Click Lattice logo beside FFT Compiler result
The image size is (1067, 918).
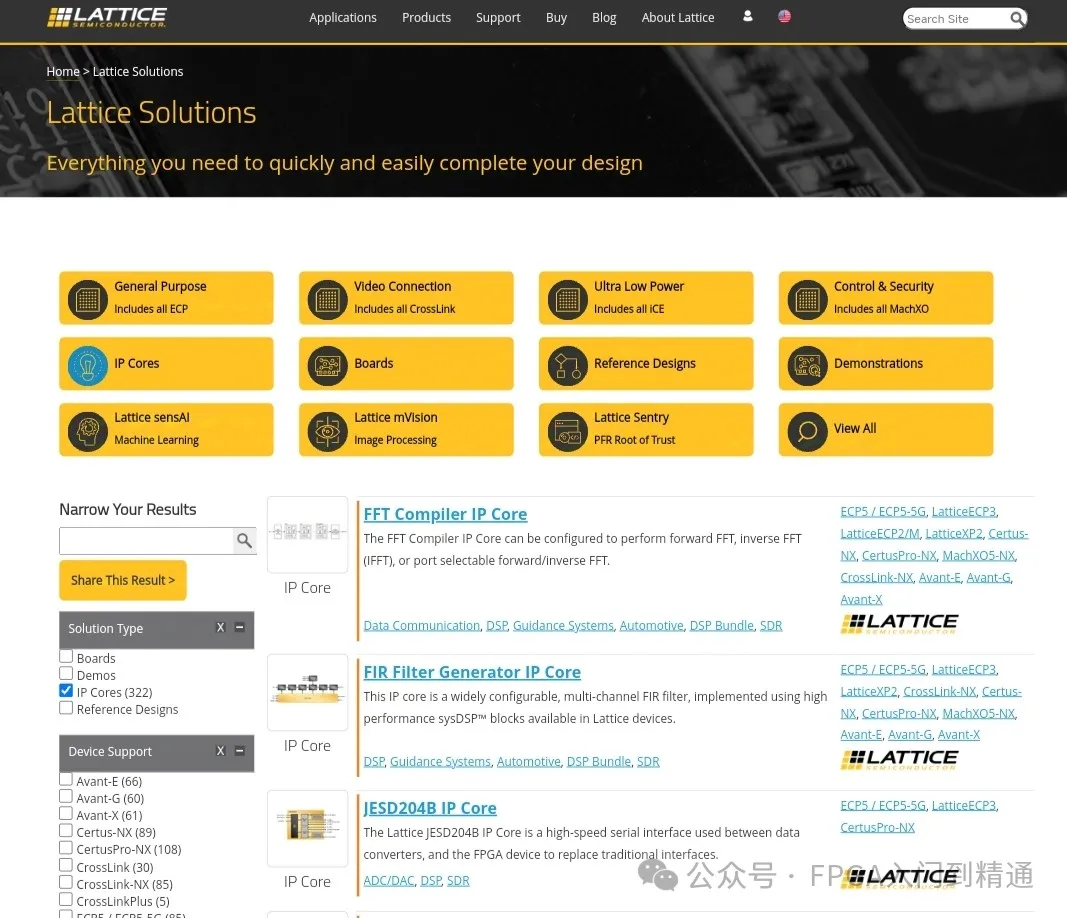click(x=898, y=623)
